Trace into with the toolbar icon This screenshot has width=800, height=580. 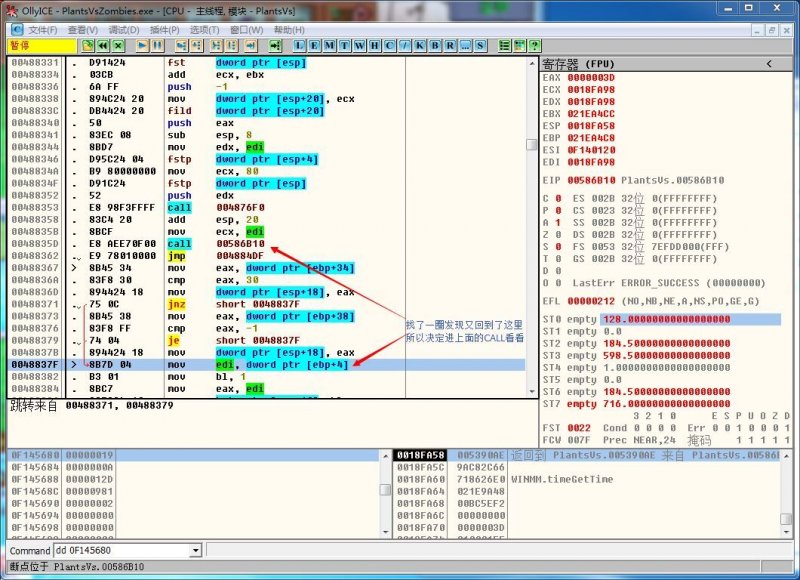tap(216, 46)
